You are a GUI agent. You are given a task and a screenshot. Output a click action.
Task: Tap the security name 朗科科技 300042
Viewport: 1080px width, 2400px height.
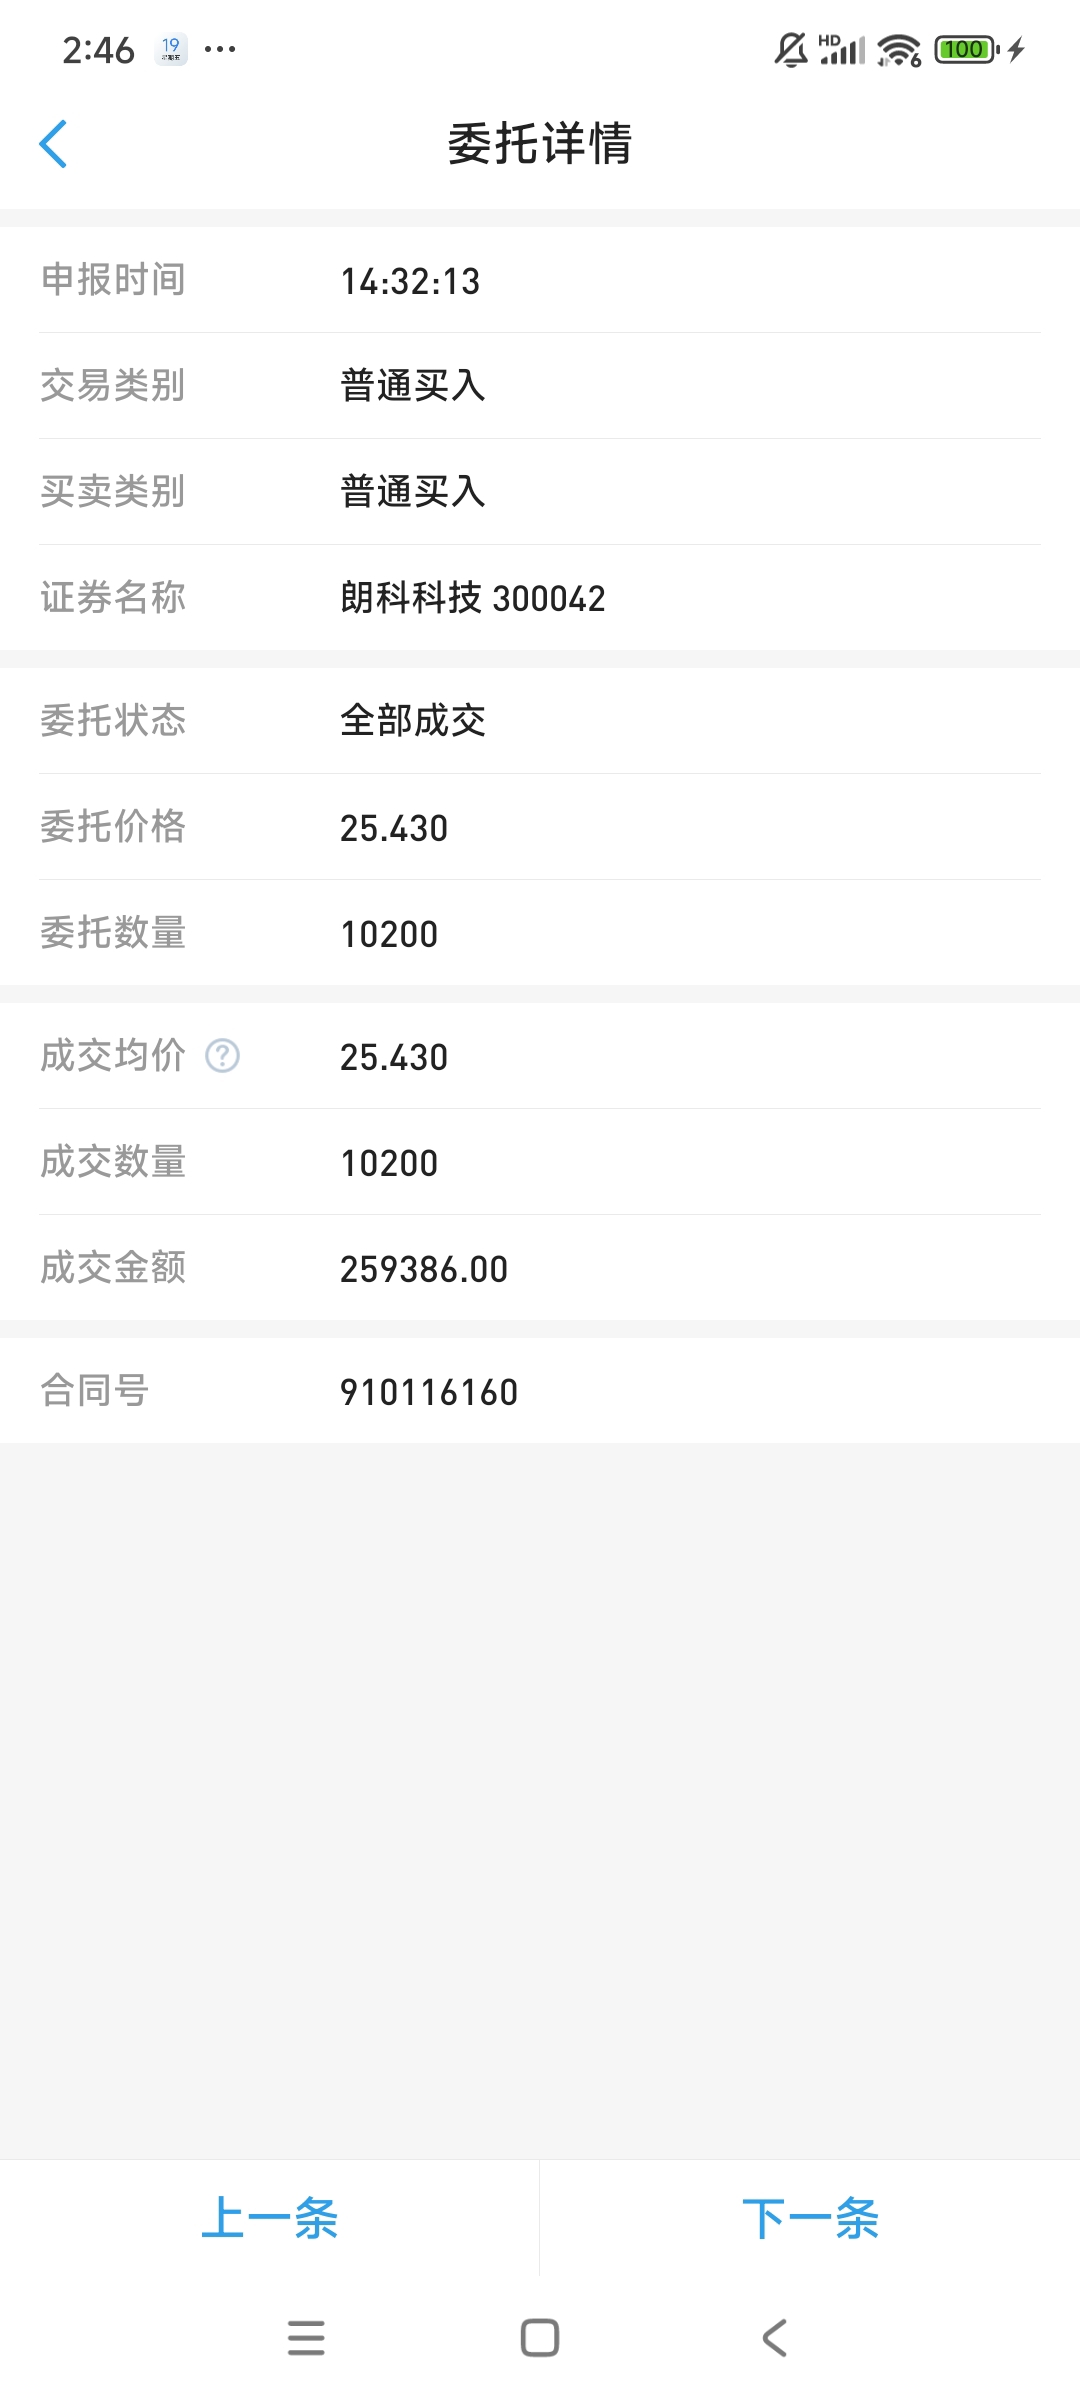[473, 598]
